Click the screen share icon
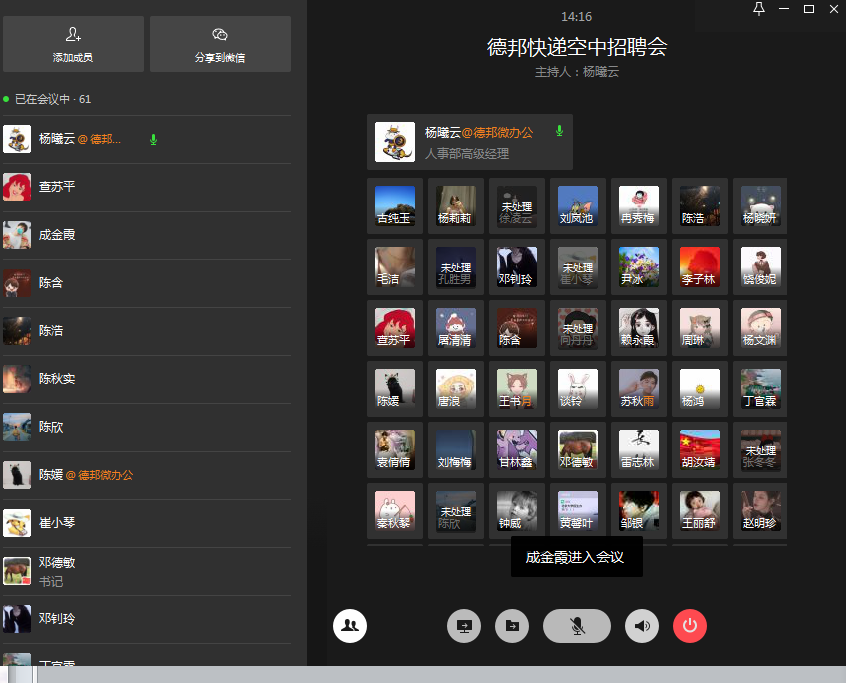 point(464,626)
